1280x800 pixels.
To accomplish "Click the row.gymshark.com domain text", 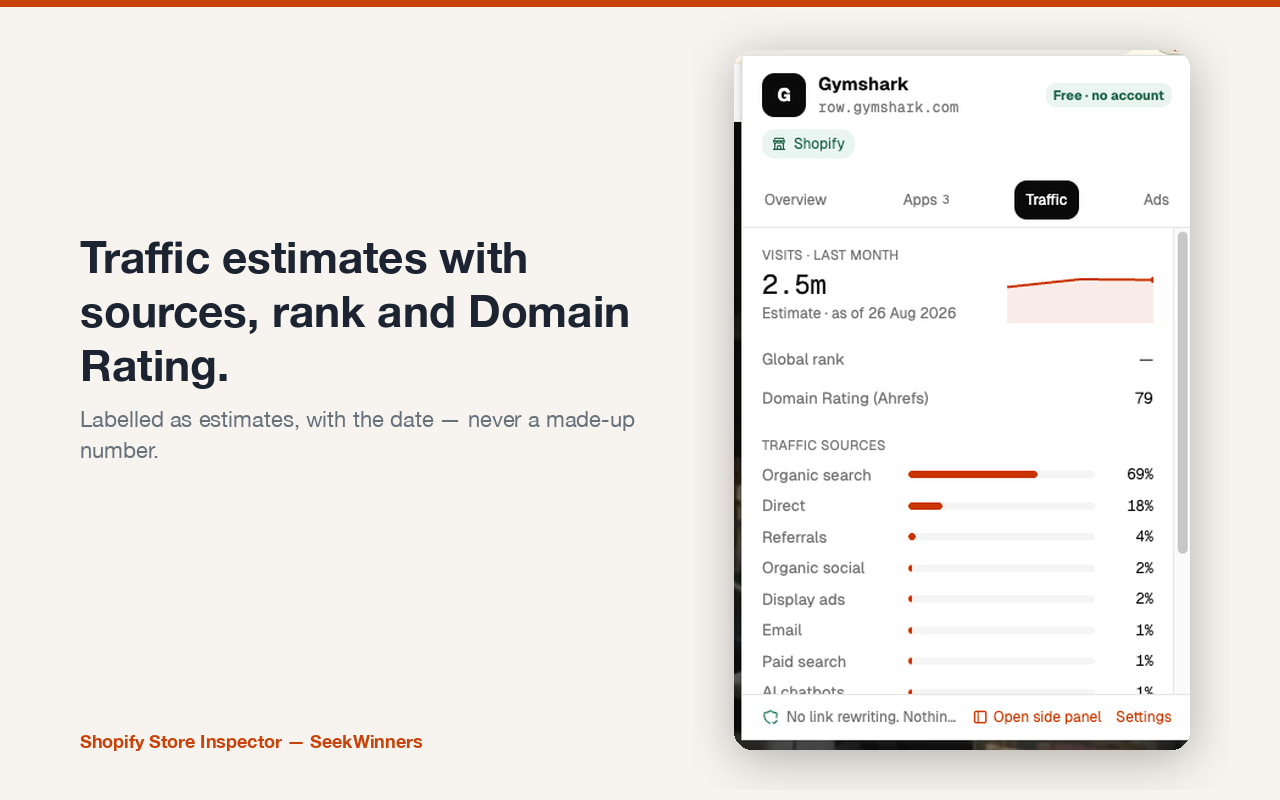I will pos(888,107).
